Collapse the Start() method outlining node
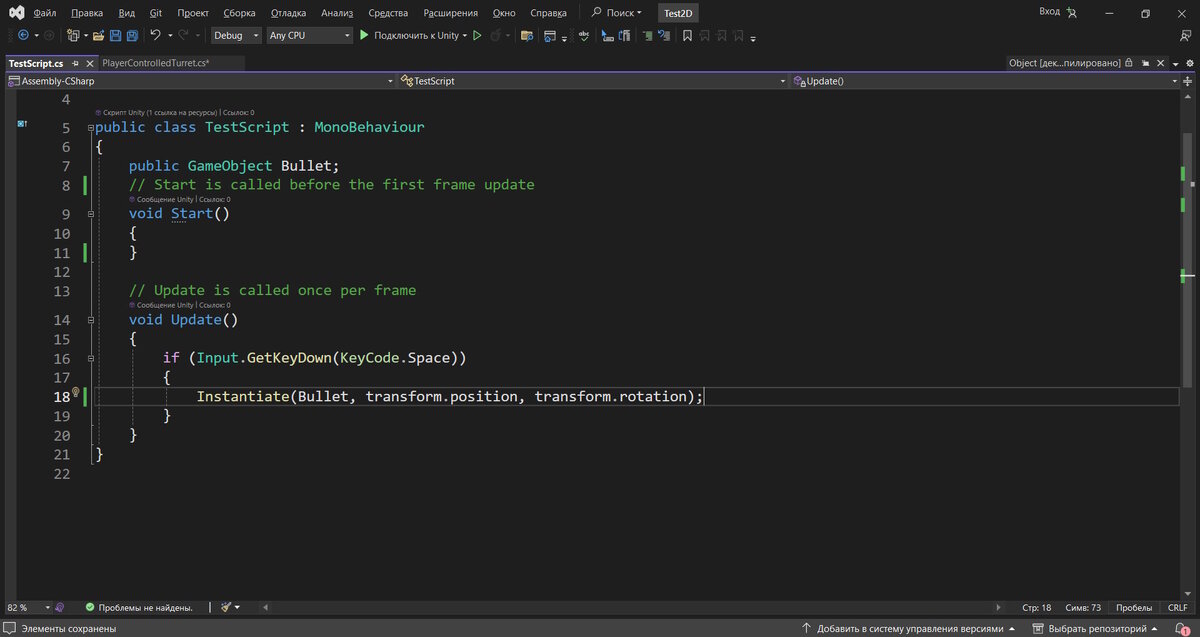This screenshot has height=637, width=1200. point(91,214)
